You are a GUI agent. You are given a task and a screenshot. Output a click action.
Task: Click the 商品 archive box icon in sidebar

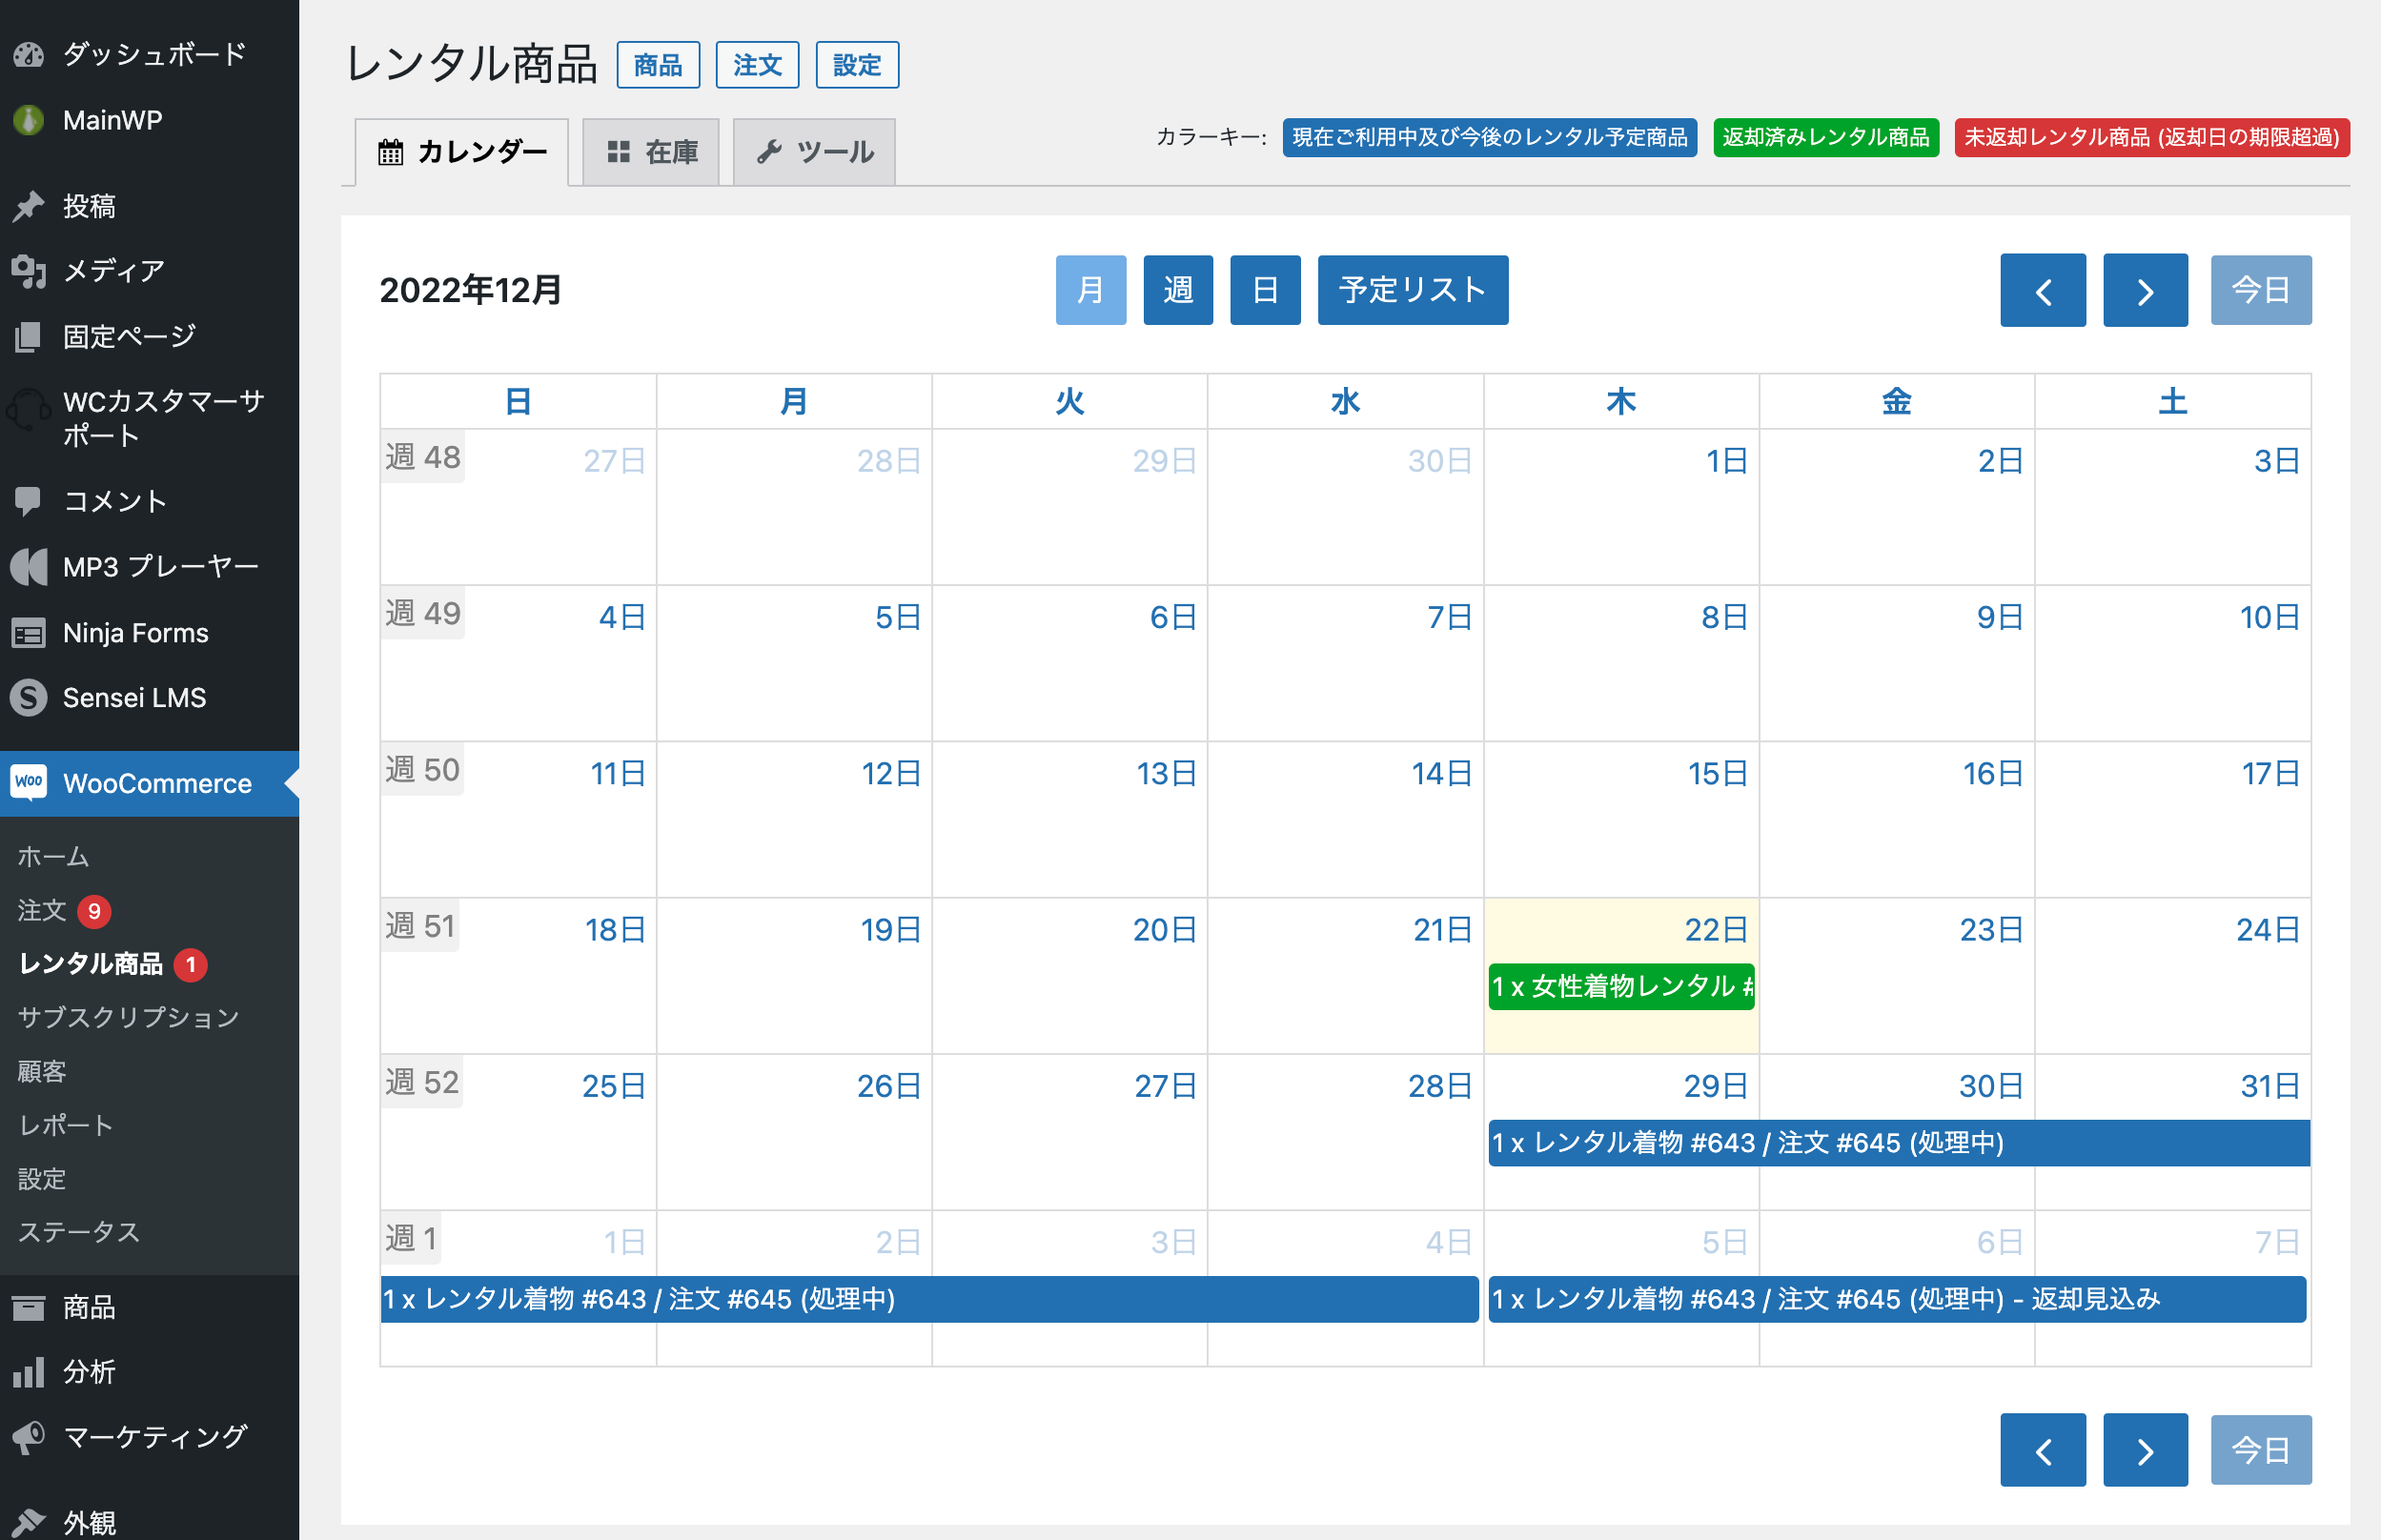point(29,1307)
